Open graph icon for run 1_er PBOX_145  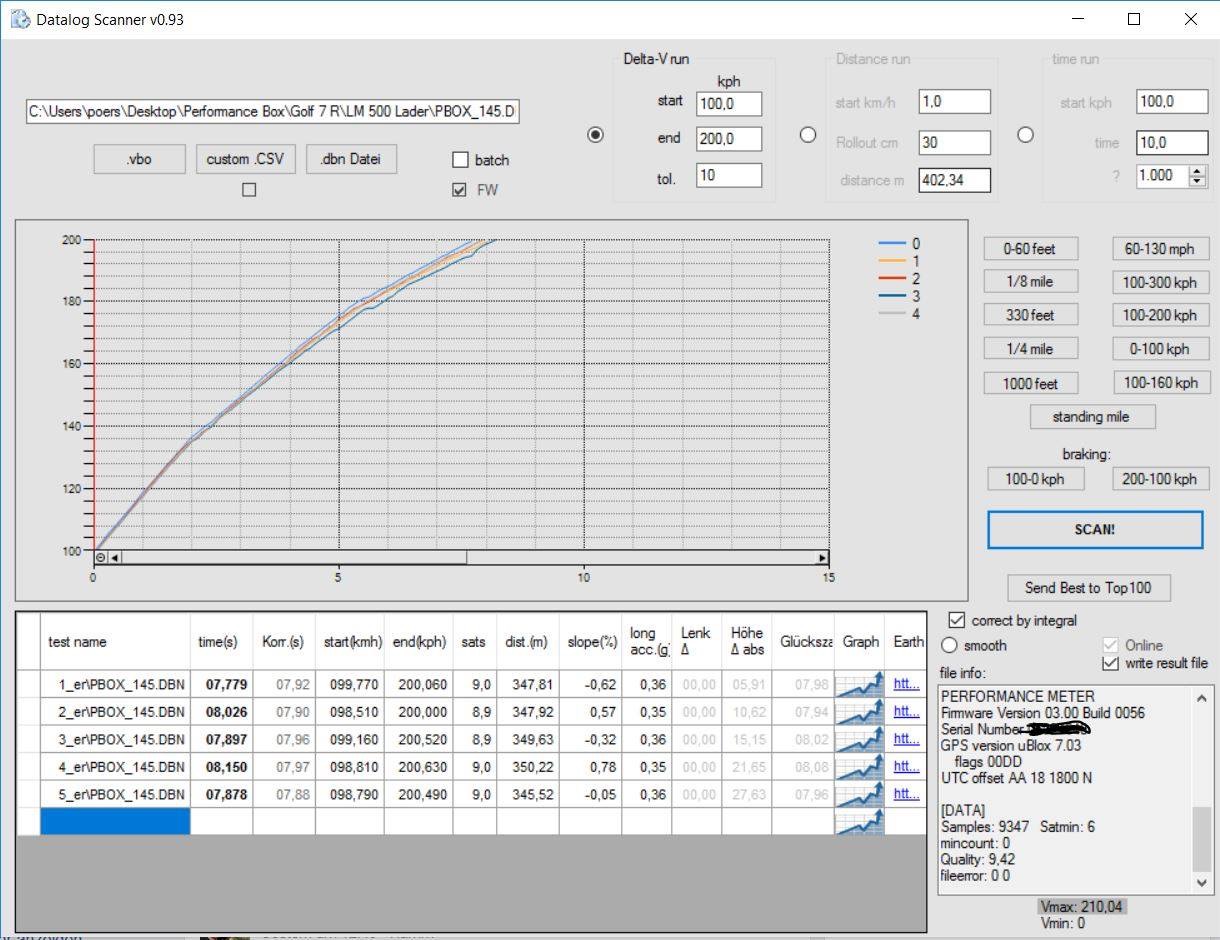(859, 684)
